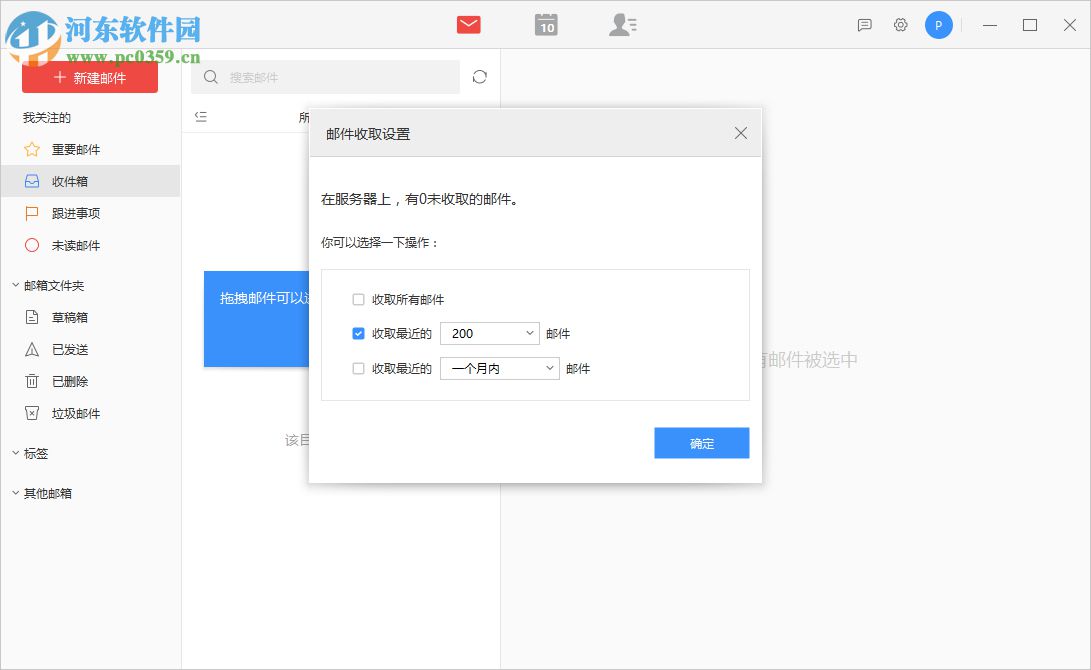The width and height of the screenshot is (1091, 670).
Task: Enable the 收取所有邮件 checkbox
Action: [x=356, y=299]
